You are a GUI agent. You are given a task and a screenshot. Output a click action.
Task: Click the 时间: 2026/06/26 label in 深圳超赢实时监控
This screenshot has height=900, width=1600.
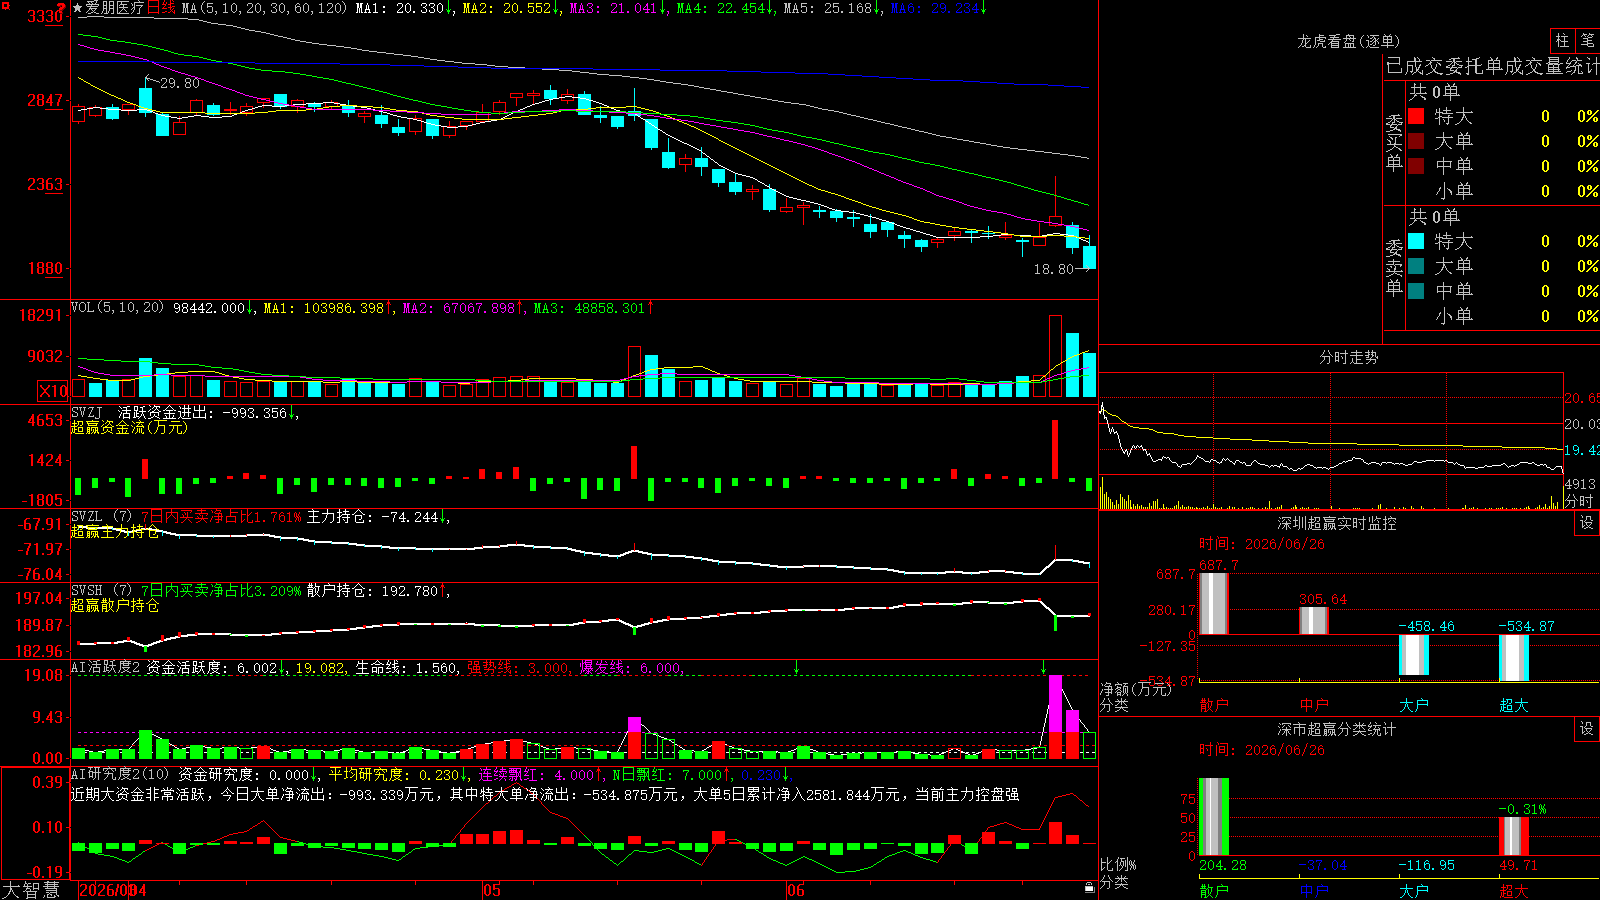pos(1262,544)
